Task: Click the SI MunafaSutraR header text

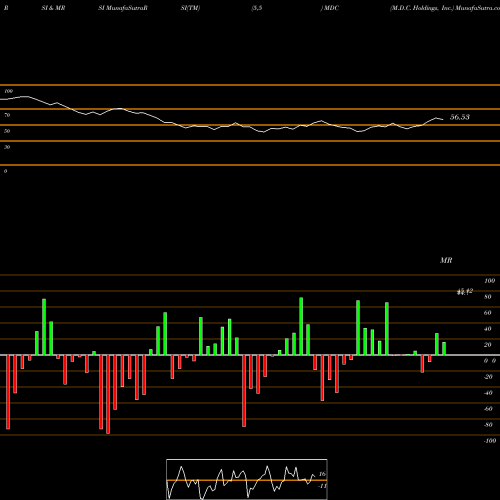Action: tap(123, 8)
